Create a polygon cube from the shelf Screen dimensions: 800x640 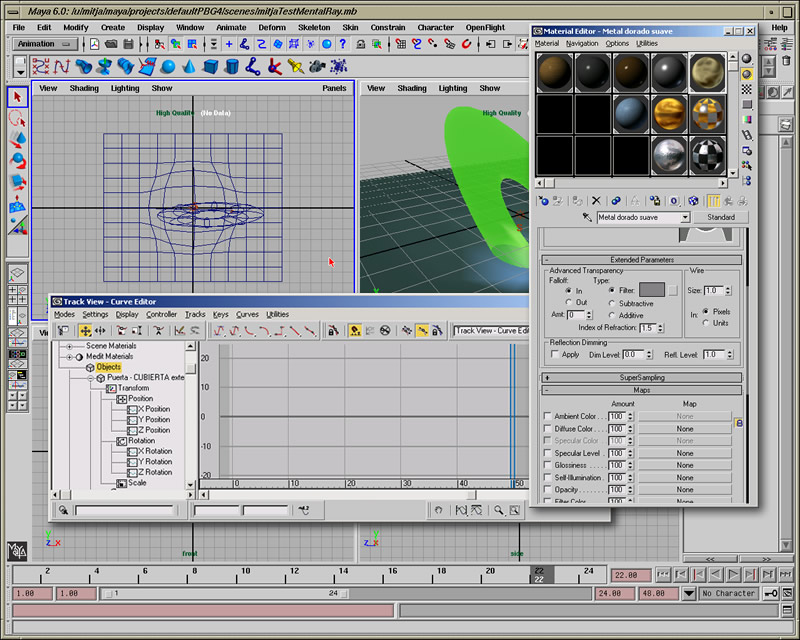(210, 66)
